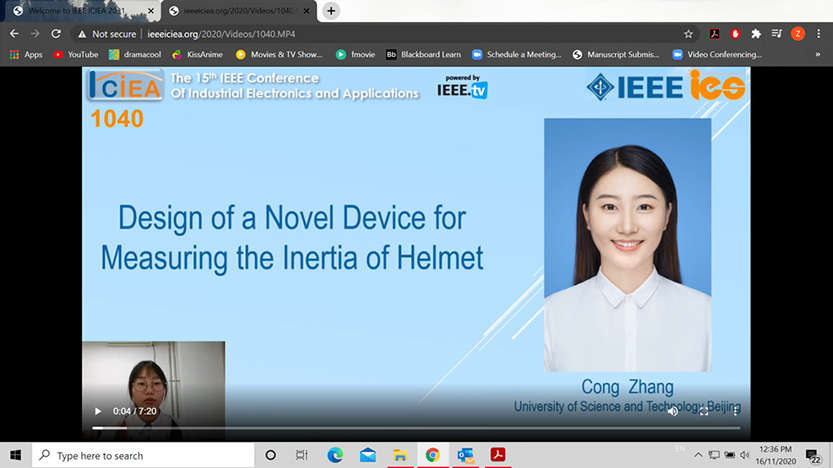Open the red ad blocker extension
The image size is (833, 468).
735,34
